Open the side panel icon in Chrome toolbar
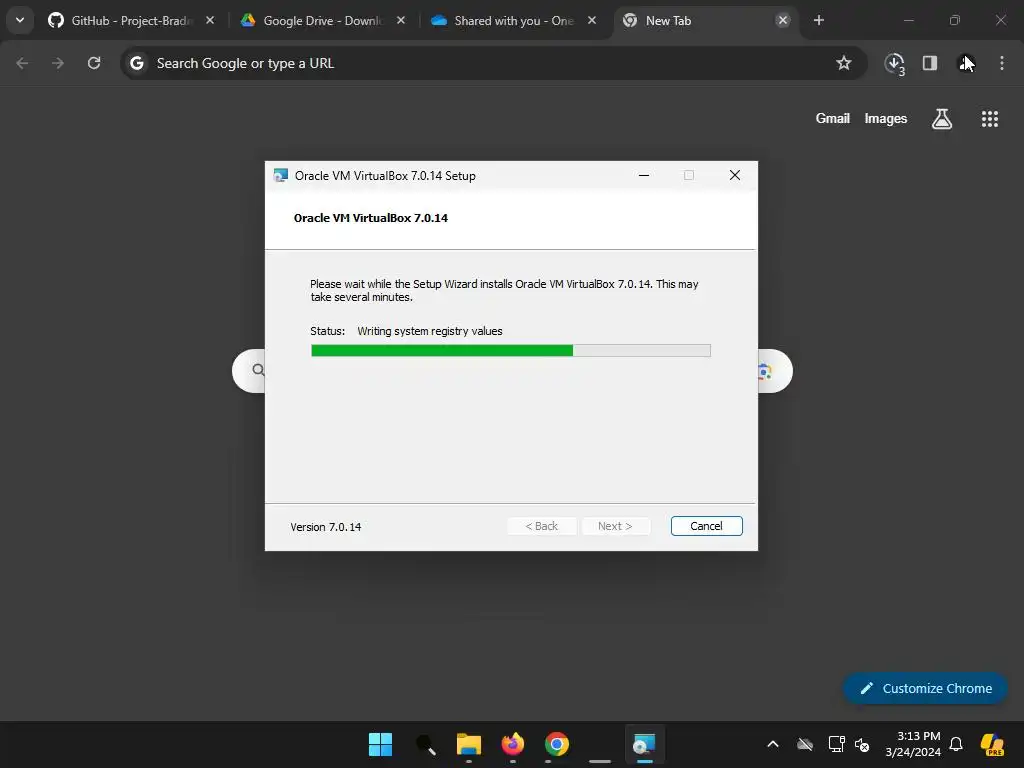 pyautogui.click(x=929, y=63)
